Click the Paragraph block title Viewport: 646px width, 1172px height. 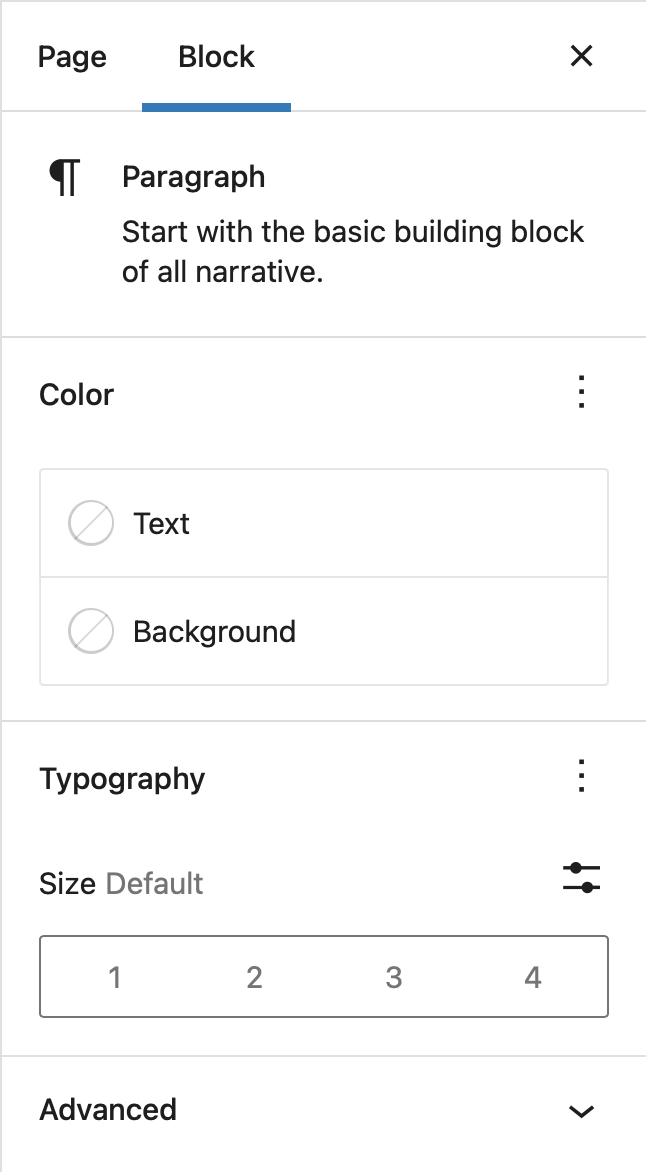tap(193, 177)
